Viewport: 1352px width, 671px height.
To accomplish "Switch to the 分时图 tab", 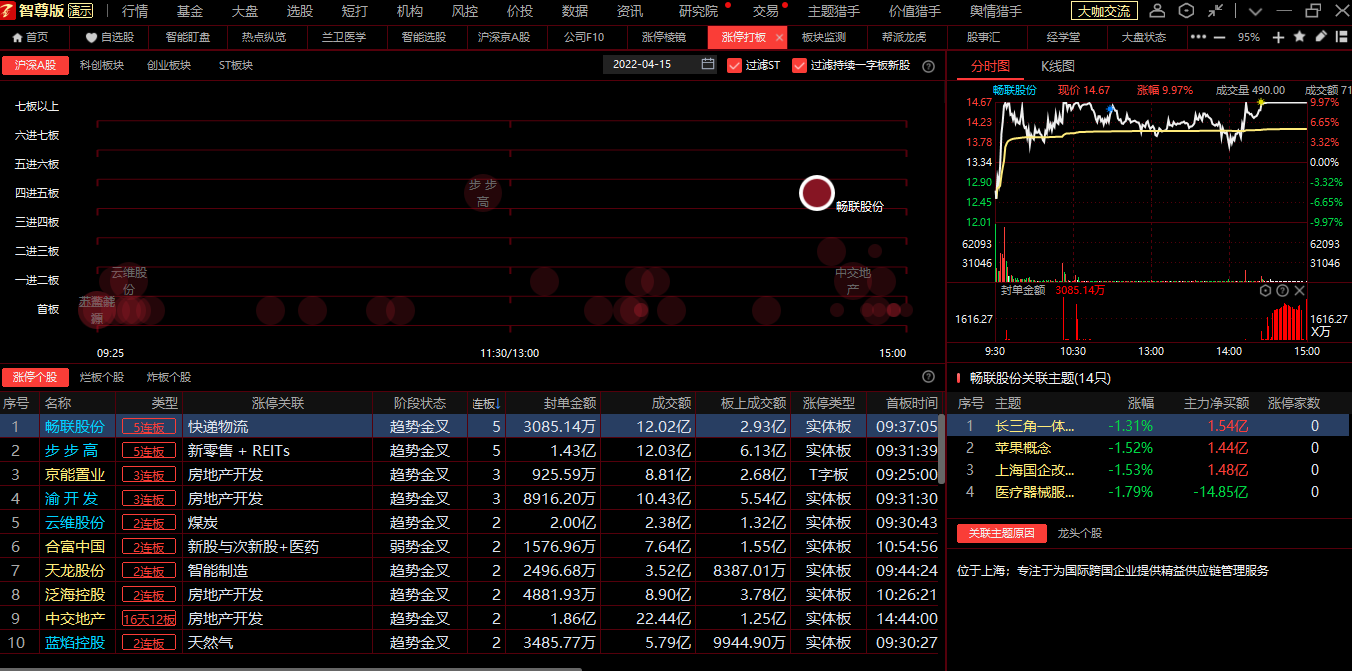I will pos(990,66).
